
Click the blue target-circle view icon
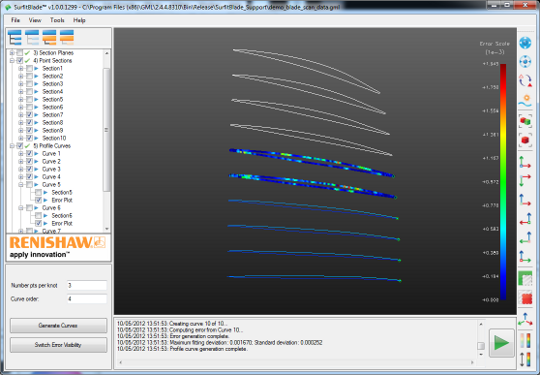point(525,62)
